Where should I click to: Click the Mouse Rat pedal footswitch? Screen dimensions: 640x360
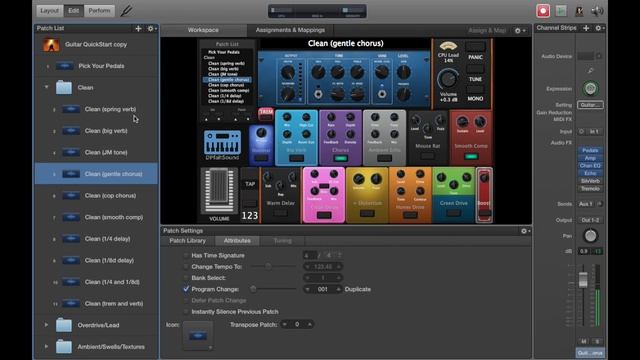[x=427, y=156]
